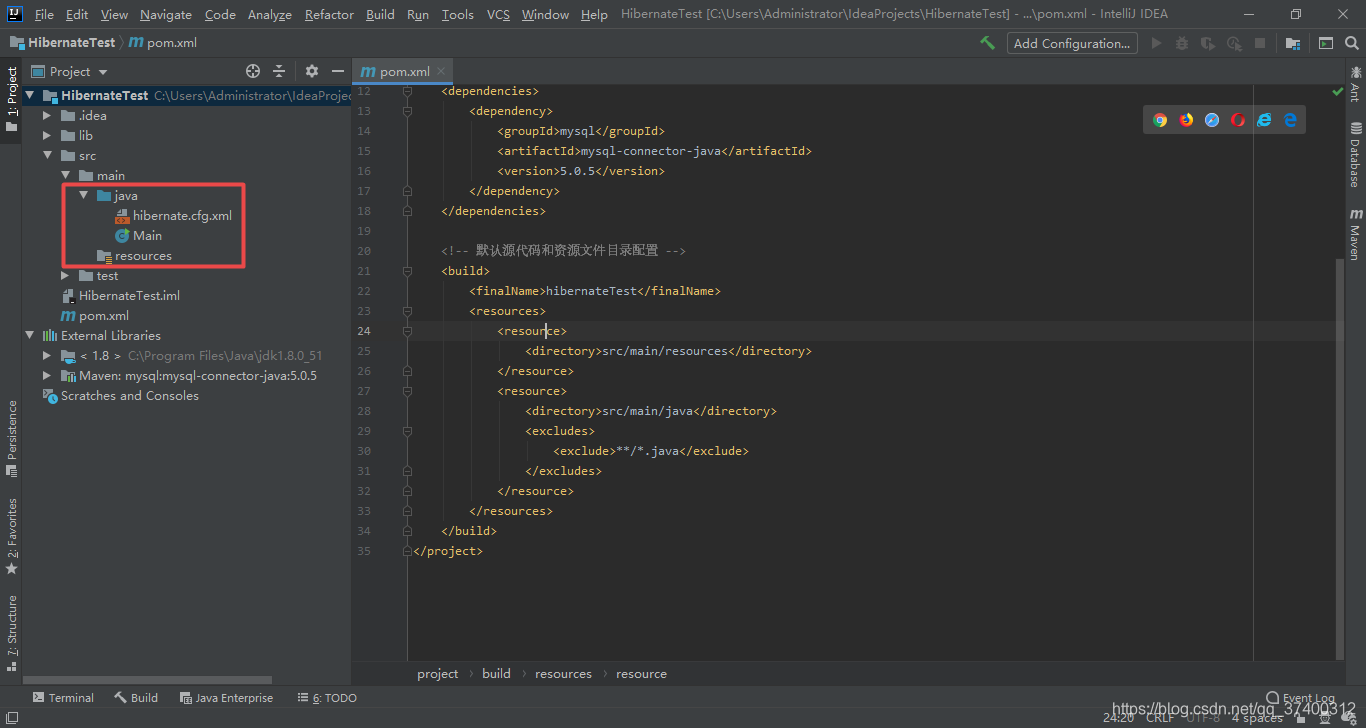This screenshot has width=1366, height=728.
Task: Open the Analyze menu
Action: pos(269,14)
